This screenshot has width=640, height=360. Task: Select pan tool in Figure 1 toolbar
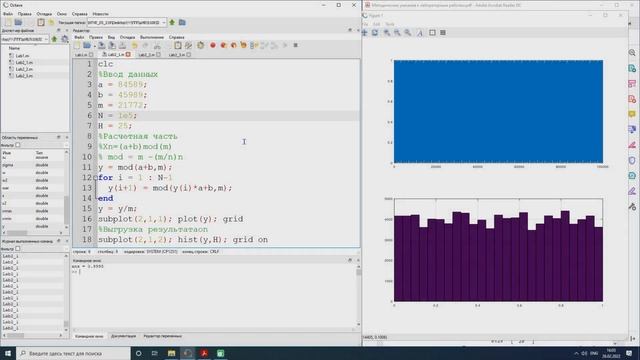[x=364, y=33]
